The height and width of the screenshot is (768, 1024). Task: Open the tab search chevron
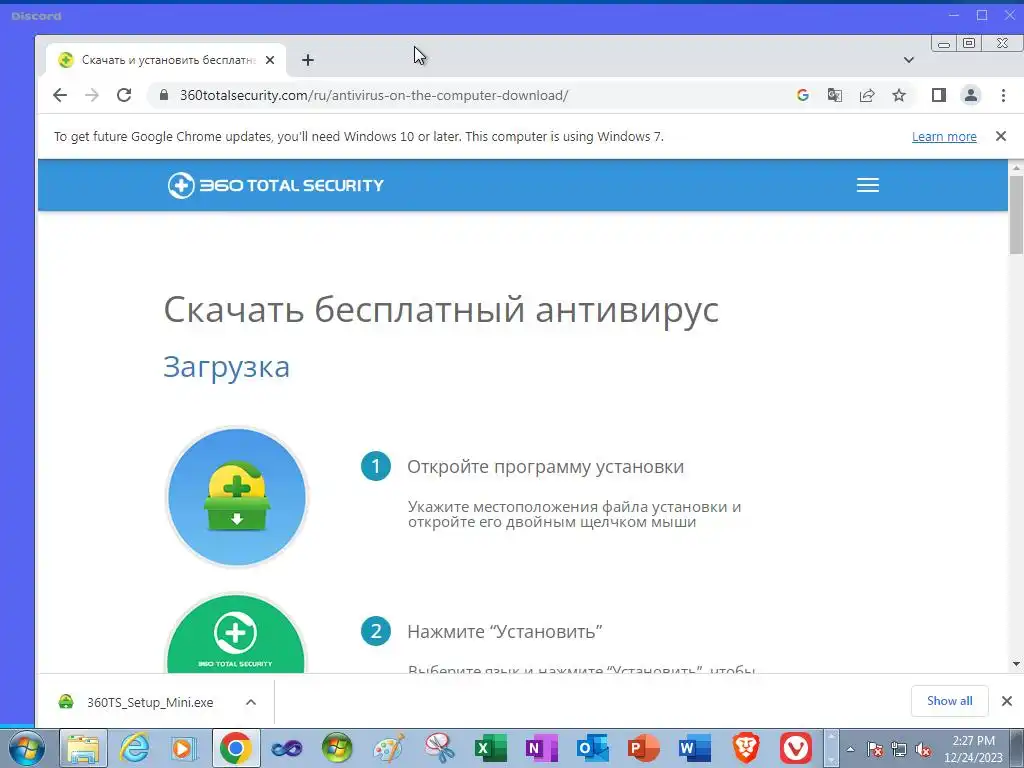tap(908, 60)
